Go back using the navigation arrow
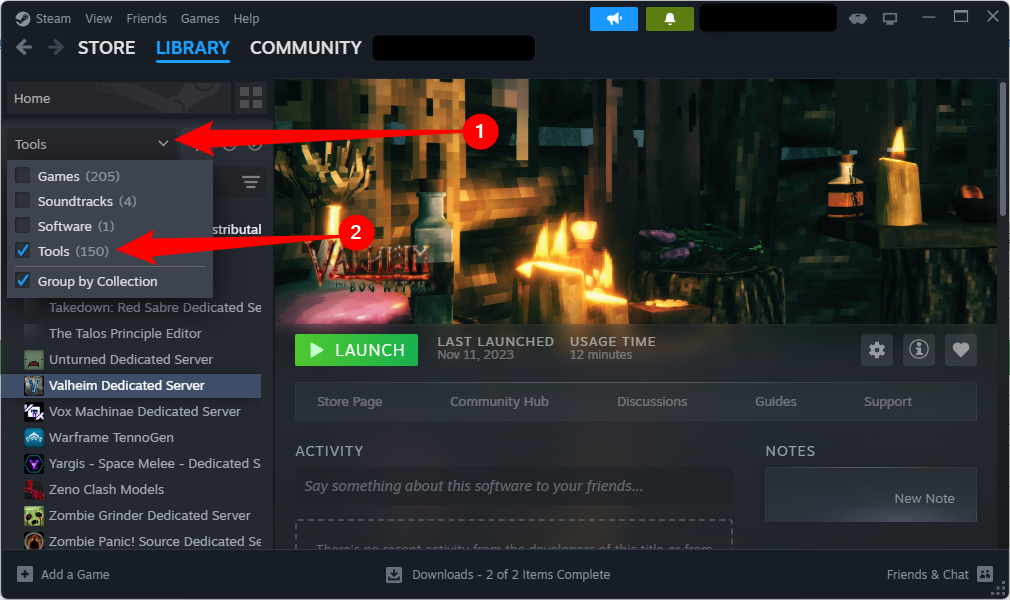 [x=23, y=47]
